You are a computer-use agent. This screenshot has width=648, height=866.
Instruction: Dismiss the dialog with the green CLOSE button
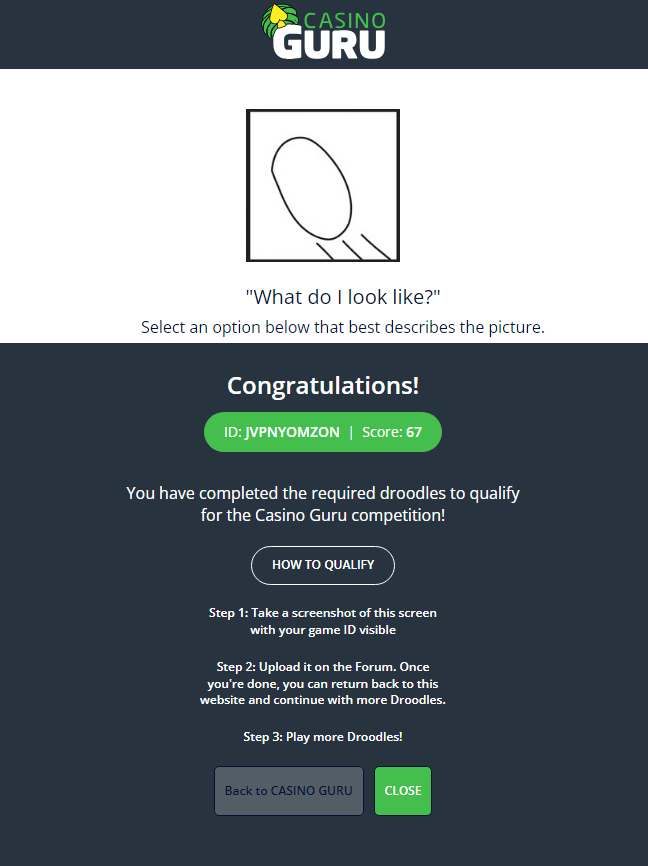click(x=403, y=791)
